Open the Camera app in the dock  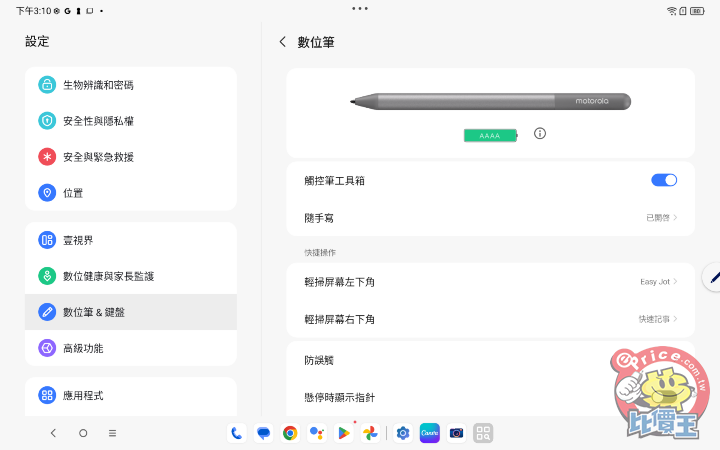click(456, 433)
